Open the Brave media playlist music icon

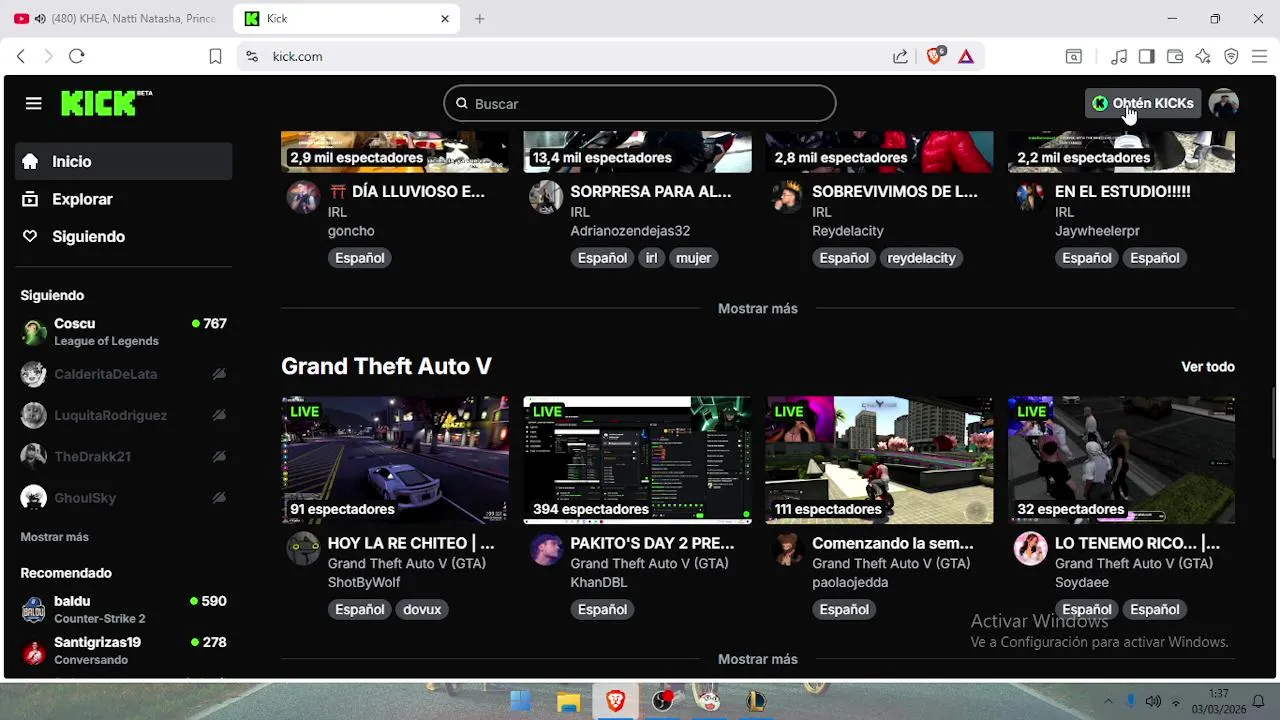[x=1119, y=57]
